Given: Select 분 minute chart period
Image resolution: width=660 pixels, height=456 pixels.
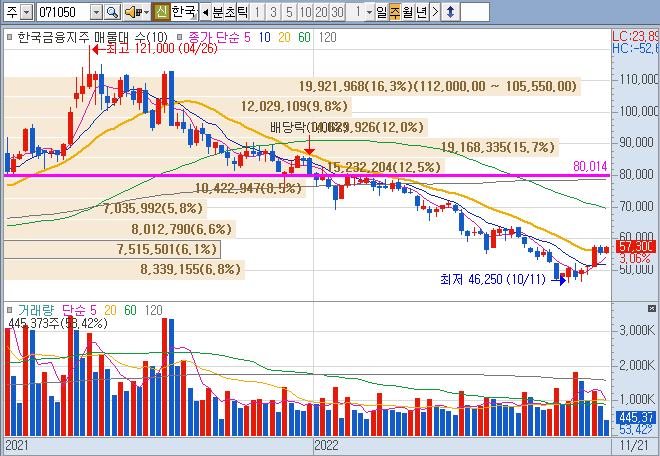Looking at the screenshot, I should 218,12.
